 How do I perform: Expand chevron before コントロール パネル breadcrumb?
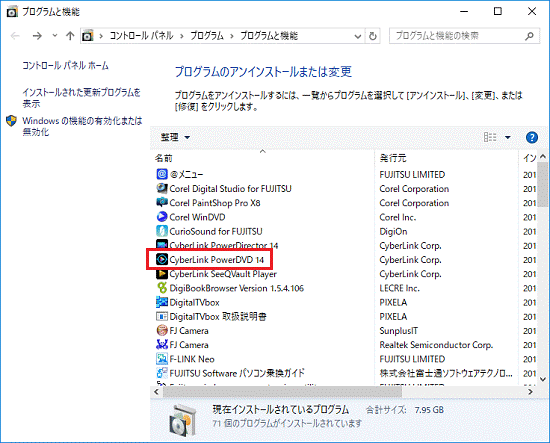[101, 36]
